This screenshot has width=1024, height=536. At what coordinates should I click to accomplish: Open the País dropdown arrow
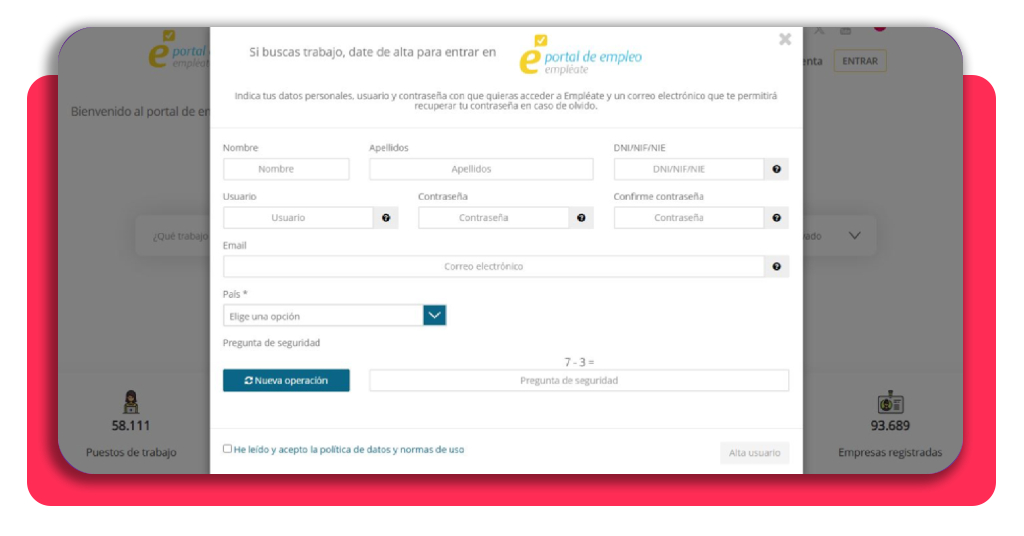(x=434, y=315)
